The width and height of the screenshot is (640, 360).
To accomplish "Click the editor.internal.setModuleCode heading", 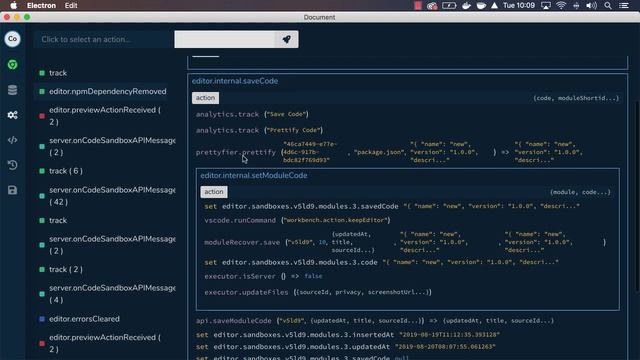I will 253,175.
